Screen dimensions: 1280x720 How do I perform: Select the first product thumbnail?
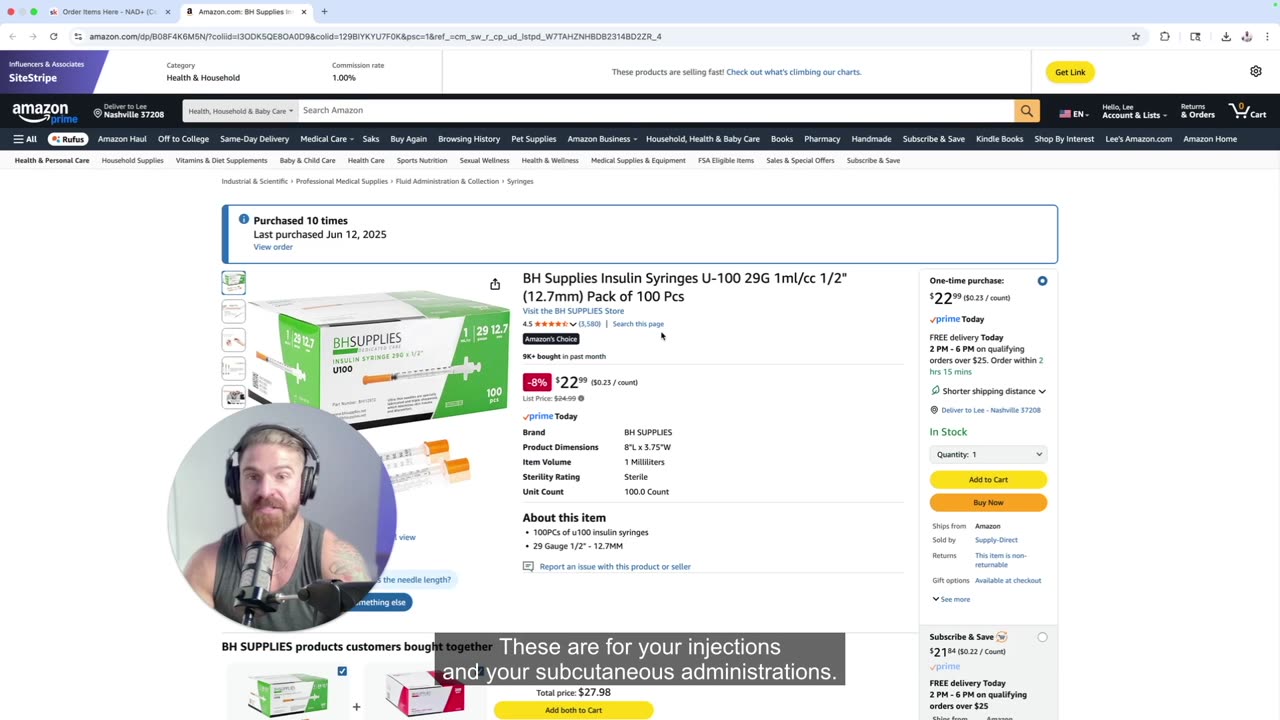(x=233, y=283)
